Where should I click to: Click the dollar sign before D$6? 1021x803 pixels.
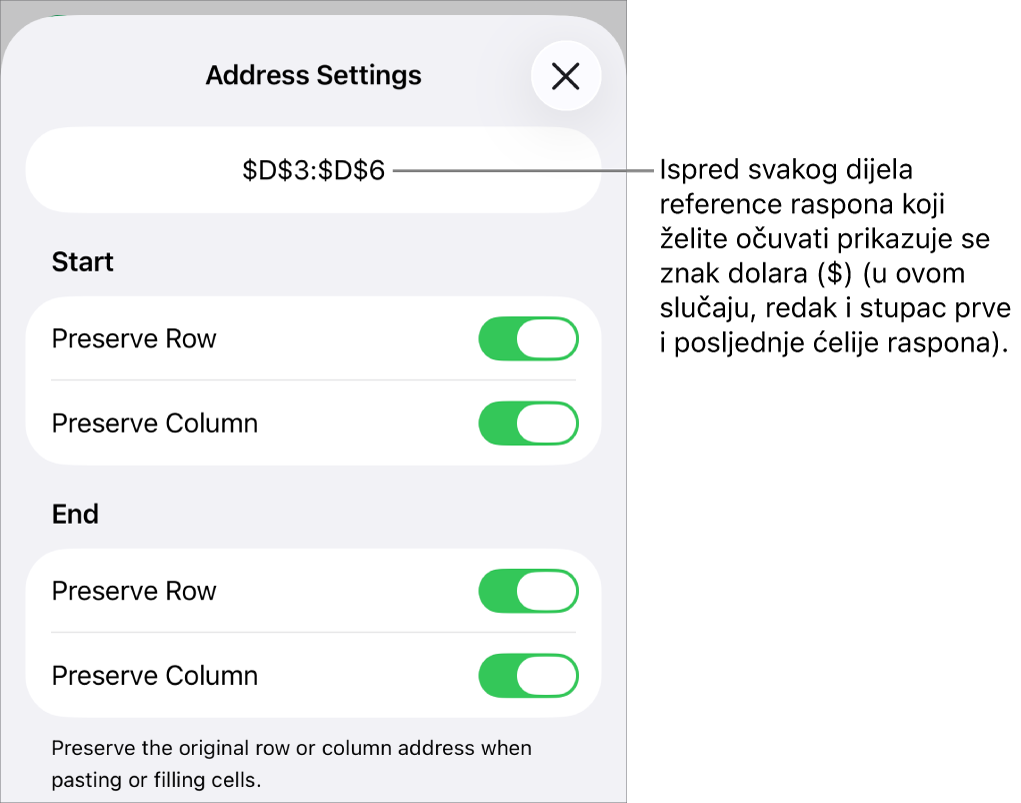click(325, 171)
